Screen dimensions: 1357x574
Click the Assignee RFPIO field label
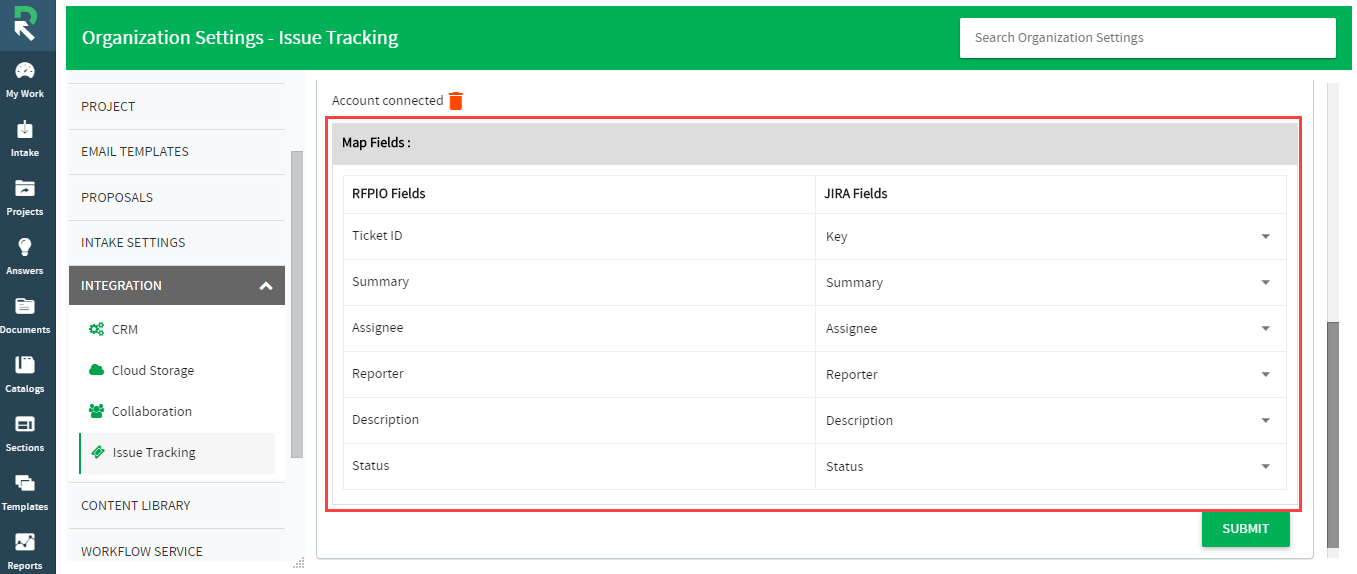378,328
